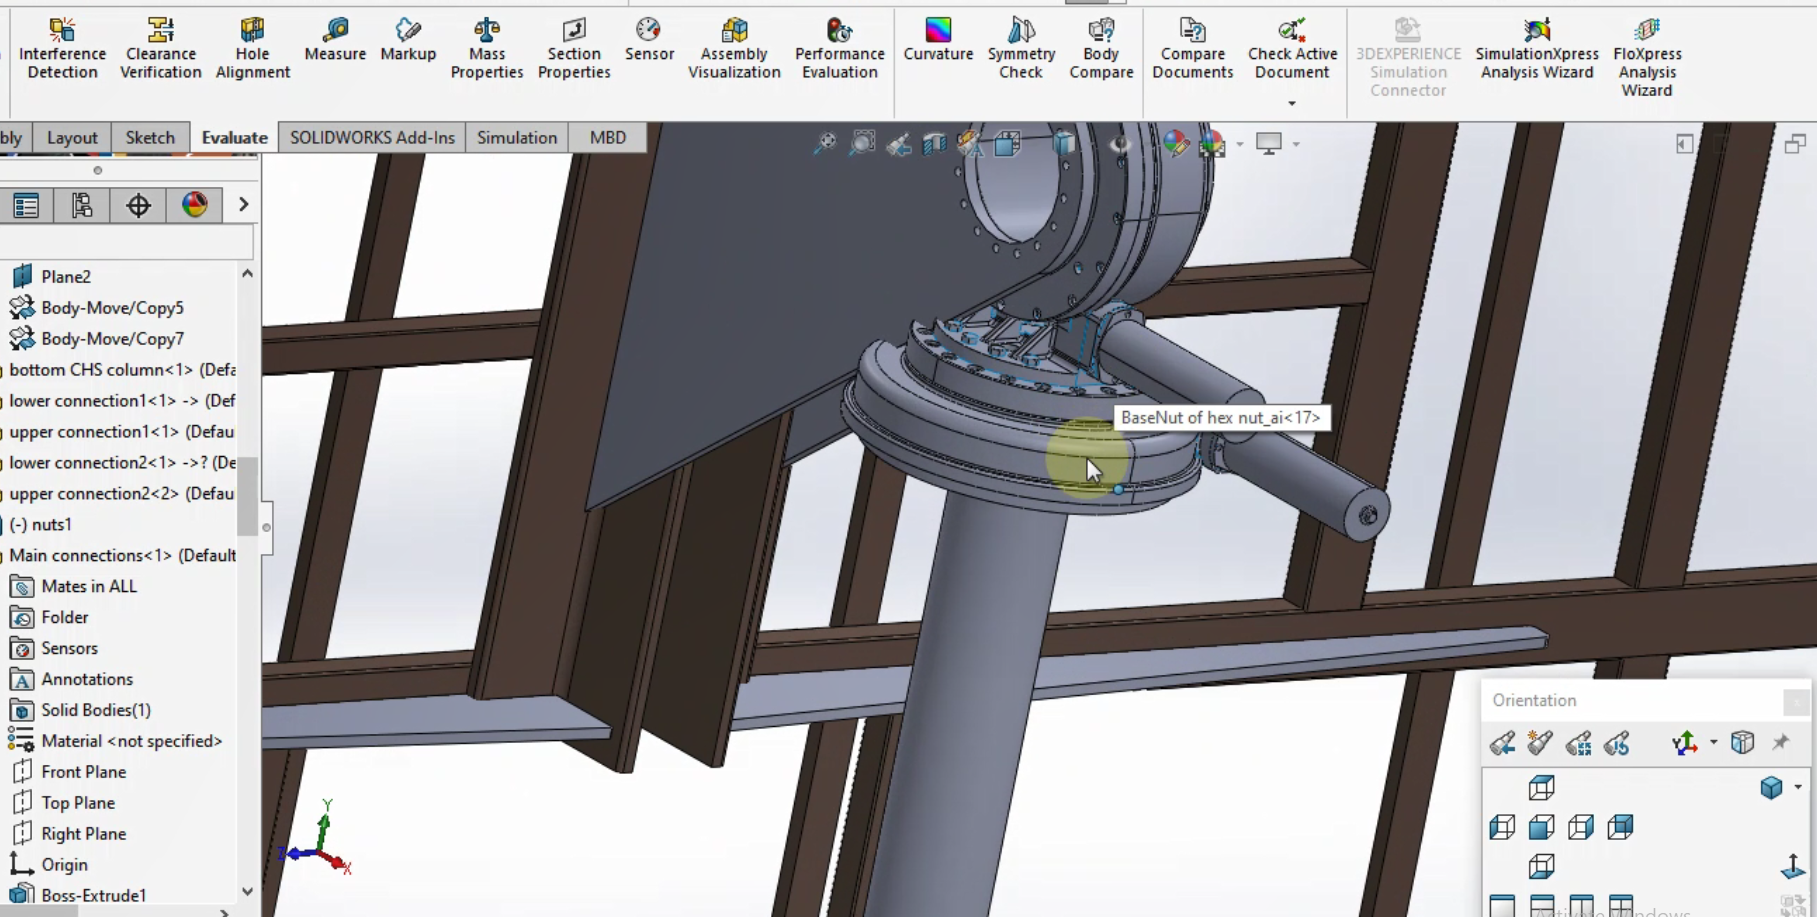Open the Body Compare tool
Screen dimensions: 1817x917
click(1101, 48)
